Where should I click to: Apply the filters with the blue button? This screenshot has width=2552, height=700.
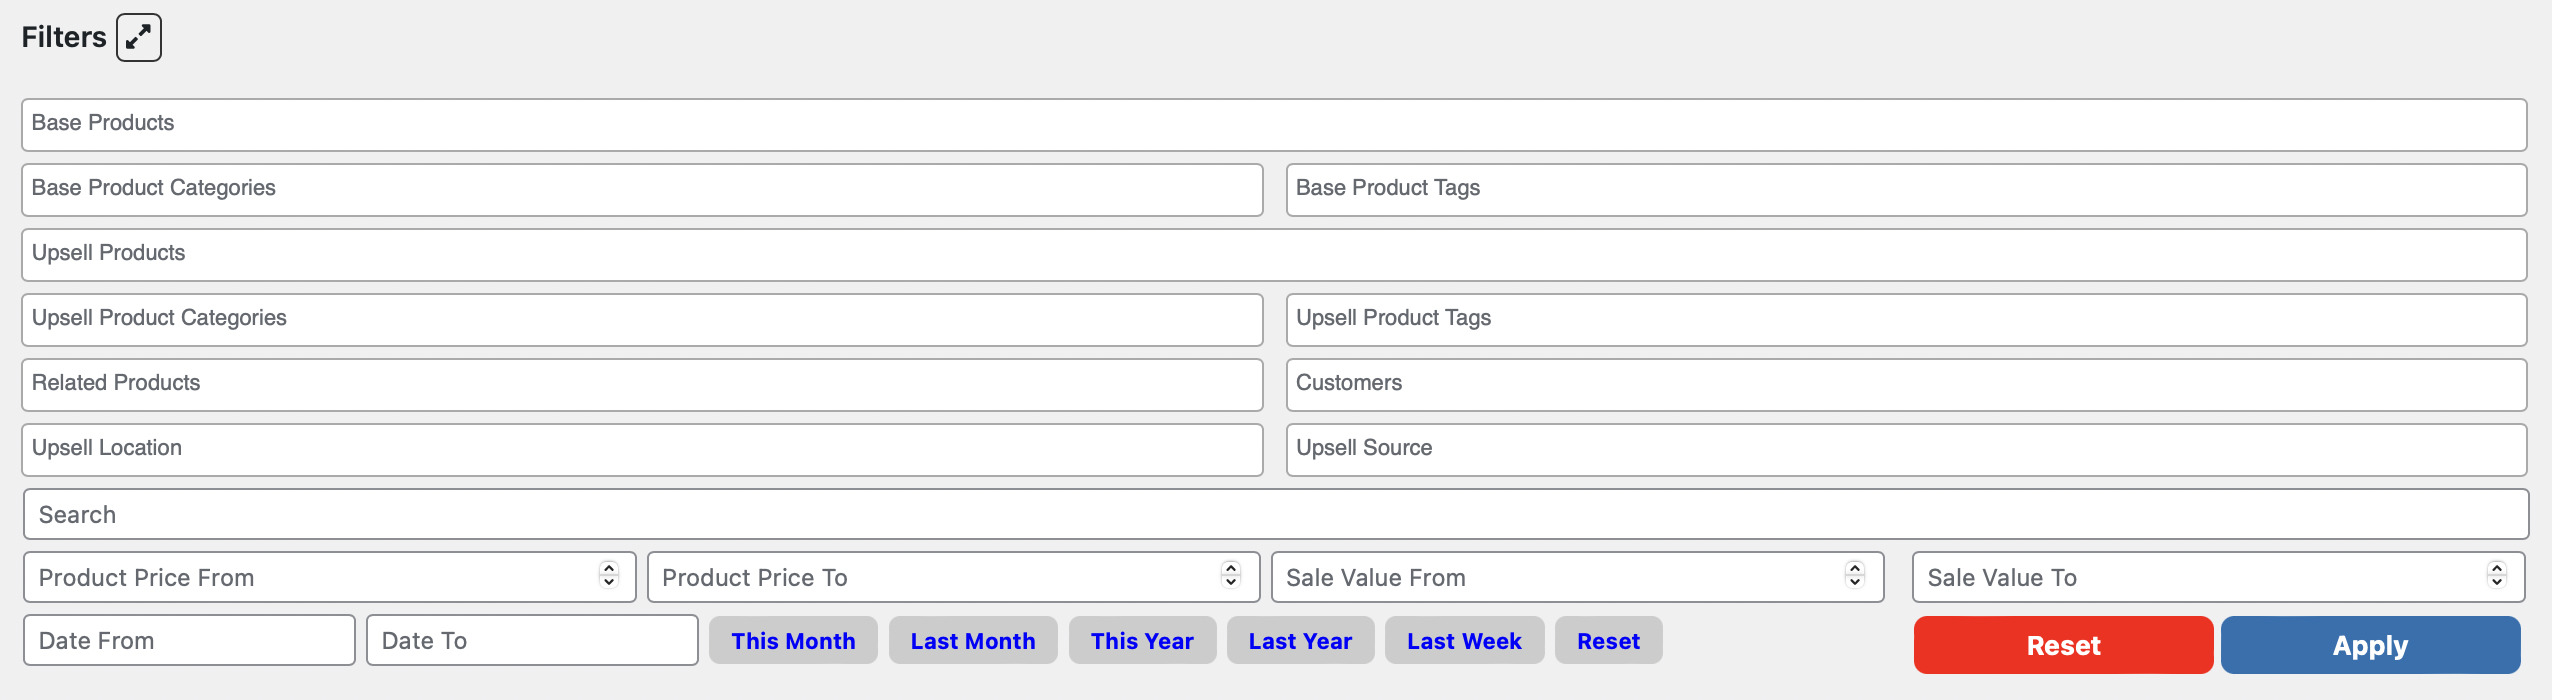pyautogui.click(x=2370, y=645)
